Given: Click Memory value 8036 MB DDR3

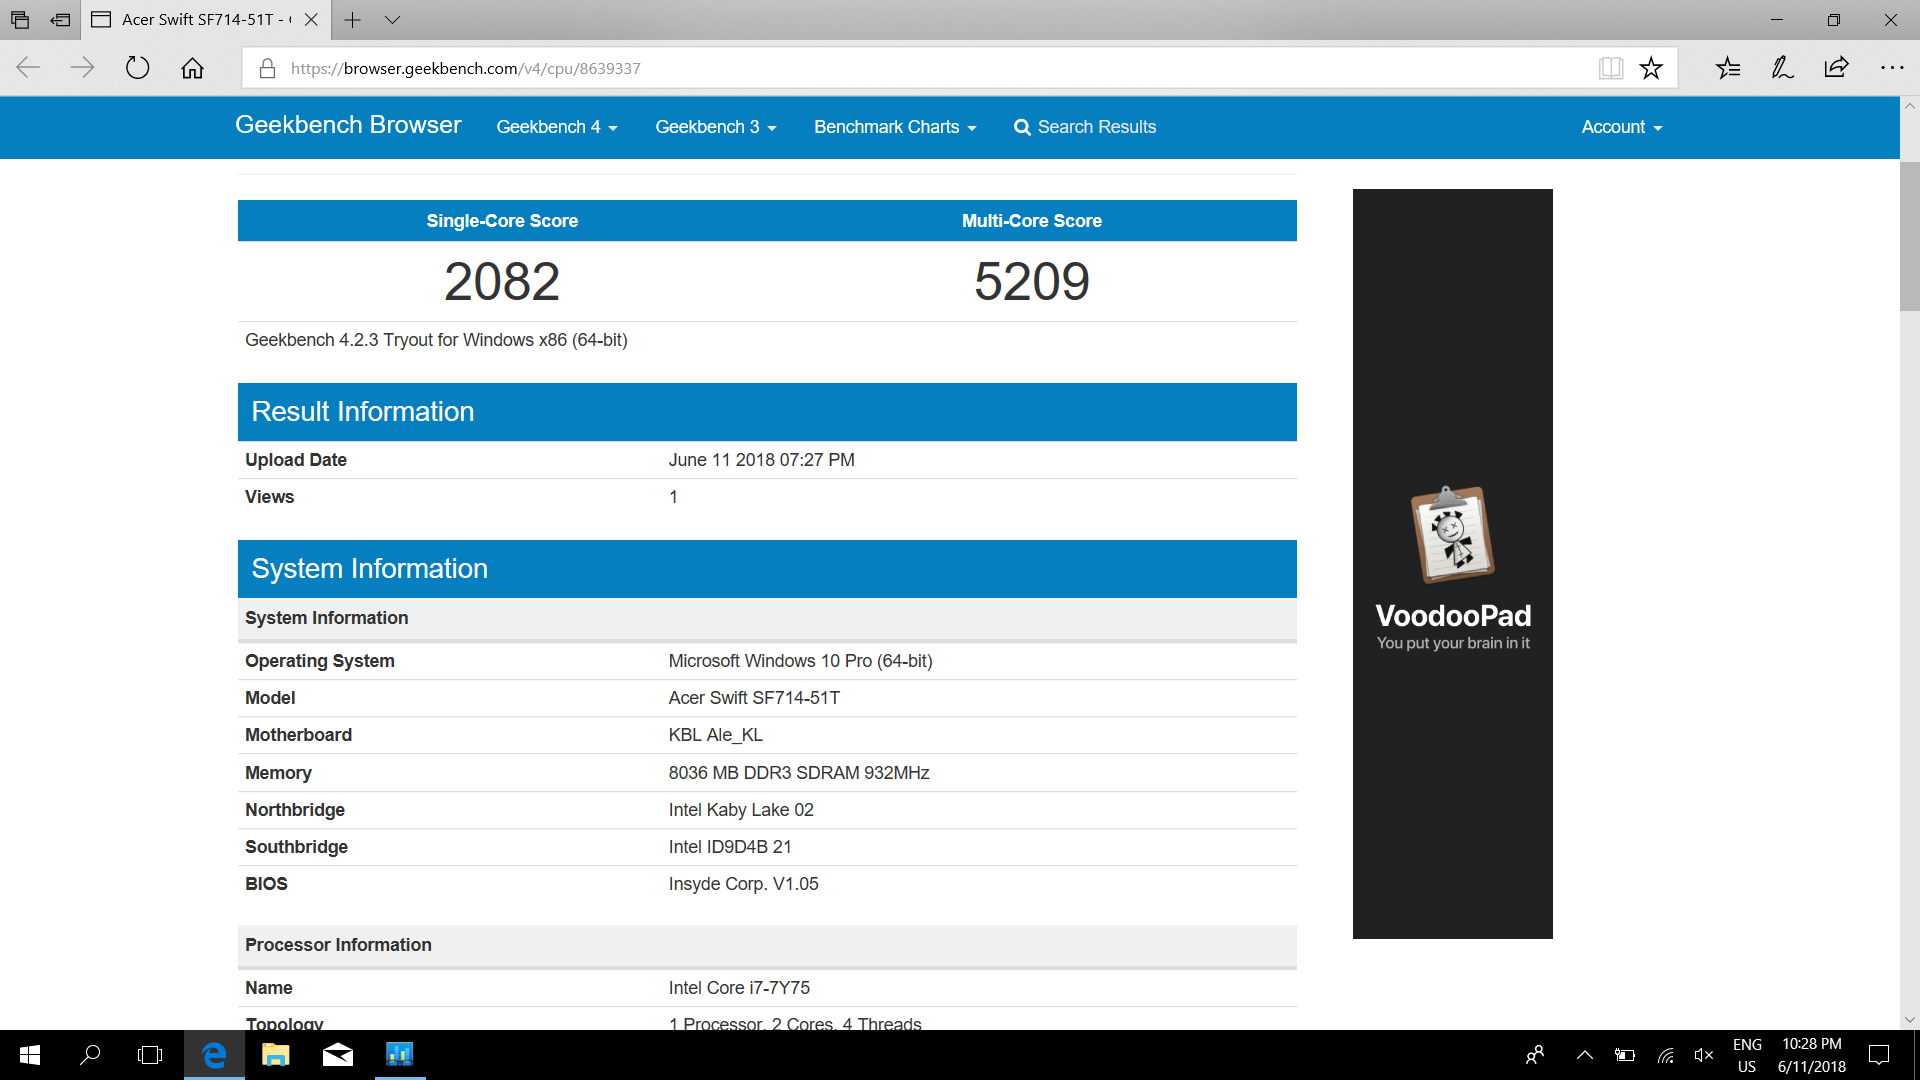Looking at the screenshot, I should 799,773.
